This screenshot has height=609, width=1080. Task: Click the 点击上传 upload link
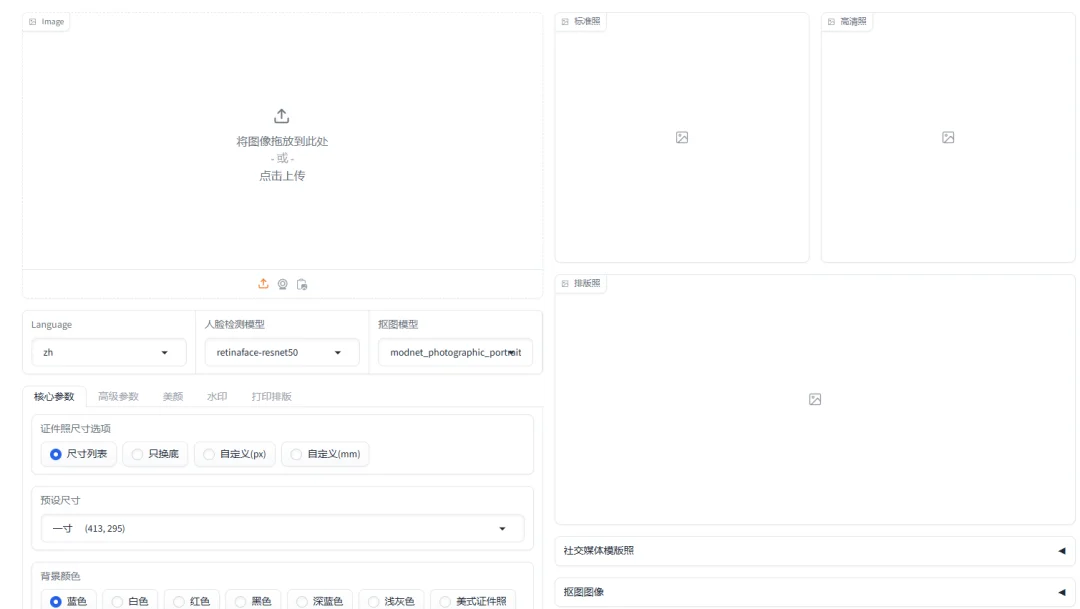(x=281, y=175)
